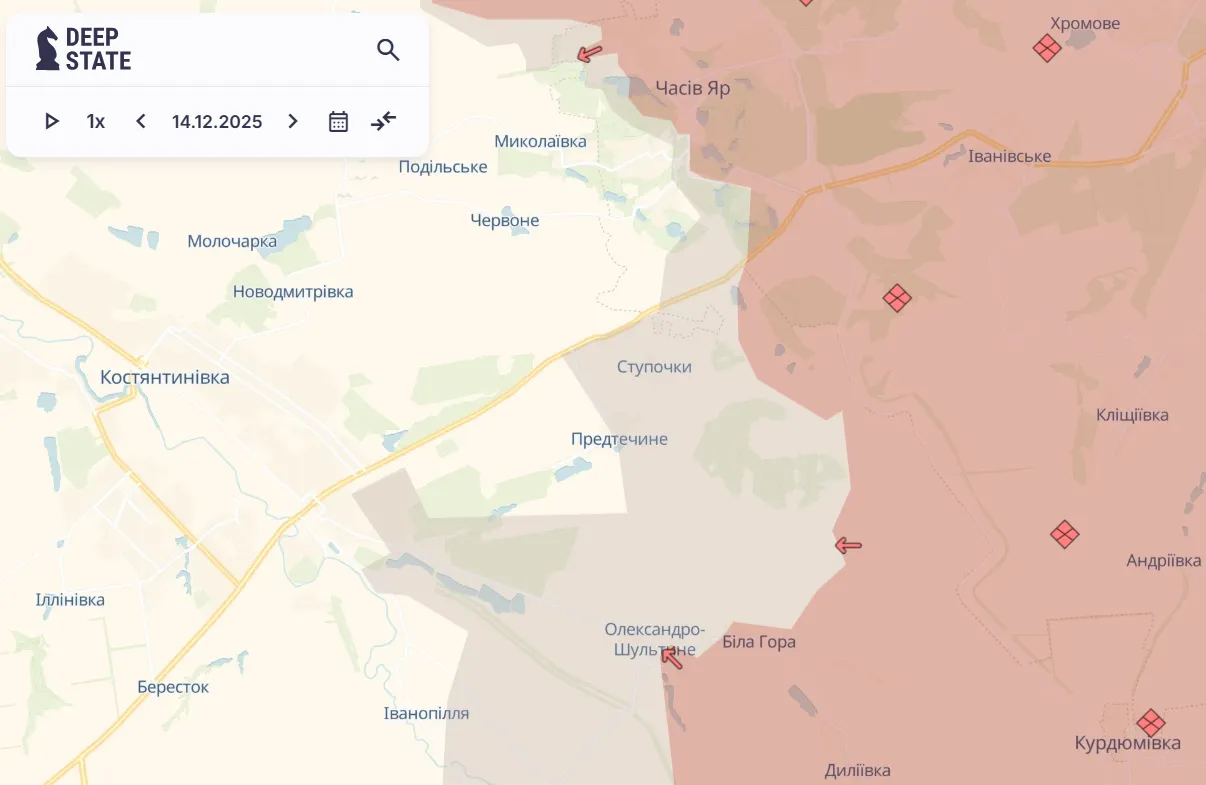Click the Іванівське label
This screenshot has height=785, width=1206.
click(1010, 156)
